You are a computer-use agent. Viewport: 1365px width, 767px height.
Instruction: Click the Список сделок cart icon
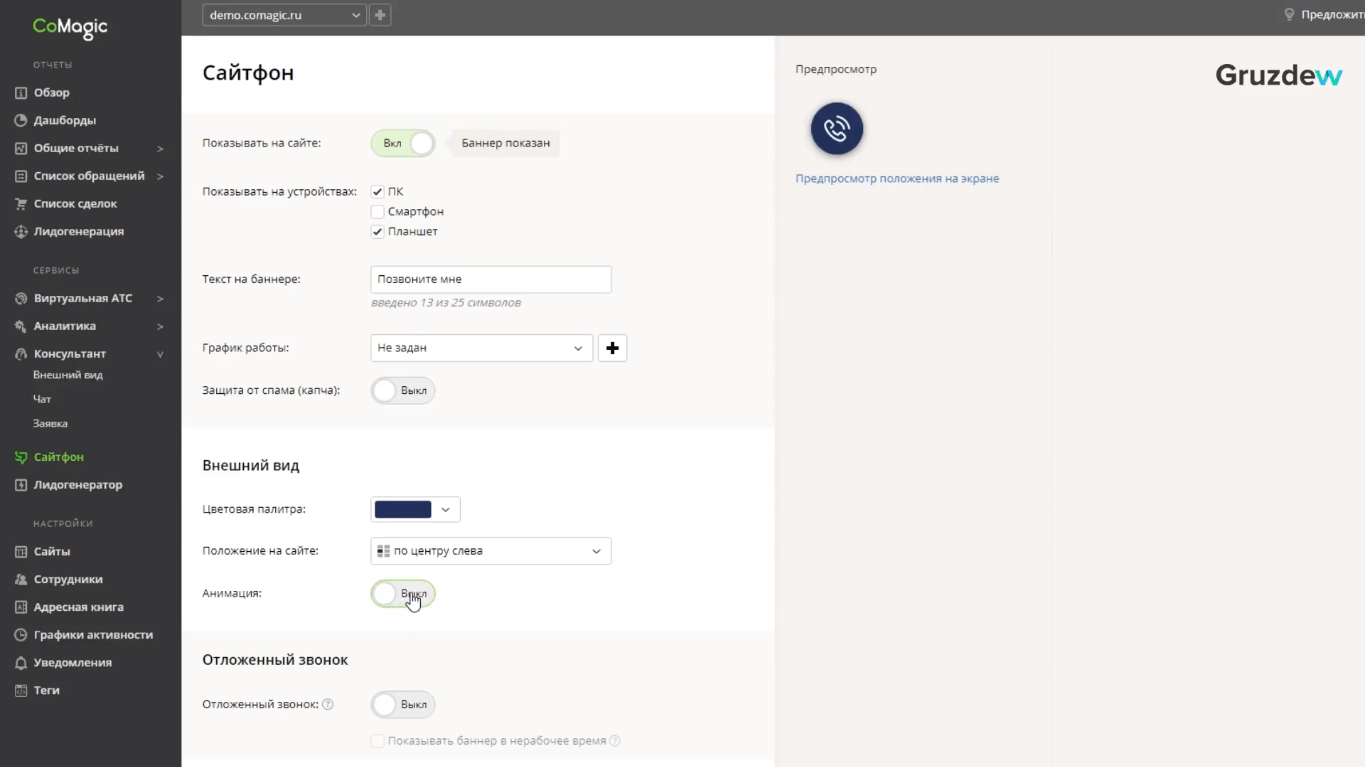point(21,204)
